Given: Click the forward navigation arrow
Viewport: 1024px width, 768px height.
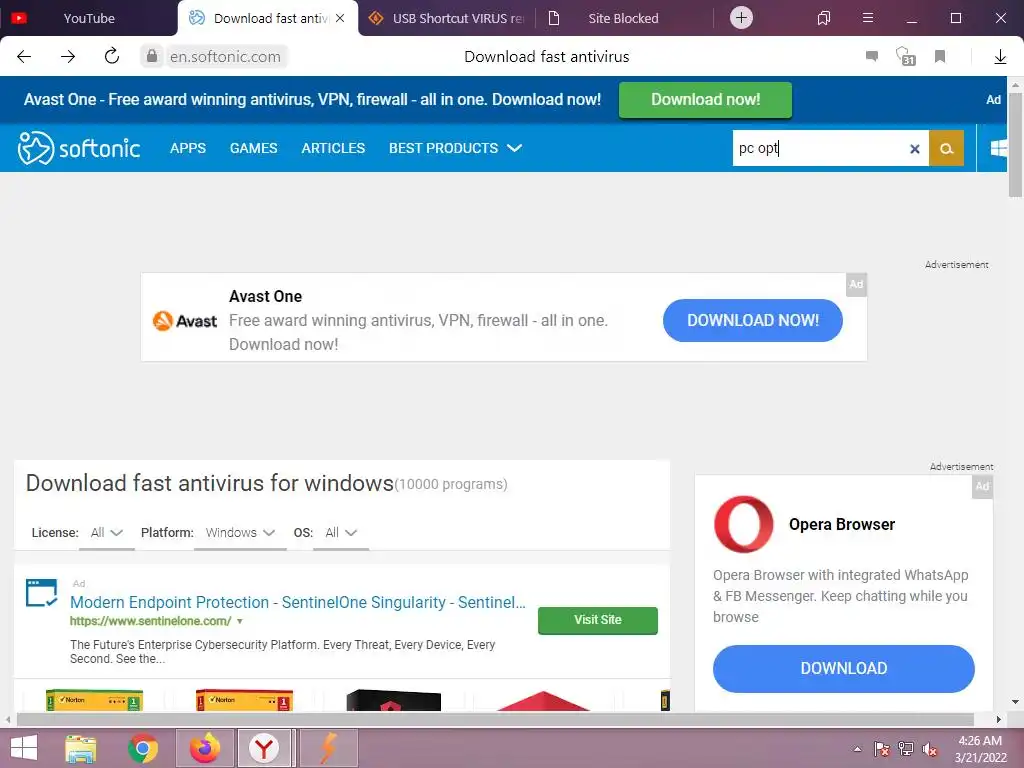Looking at the screenshot, I should [x=68, y=57].
